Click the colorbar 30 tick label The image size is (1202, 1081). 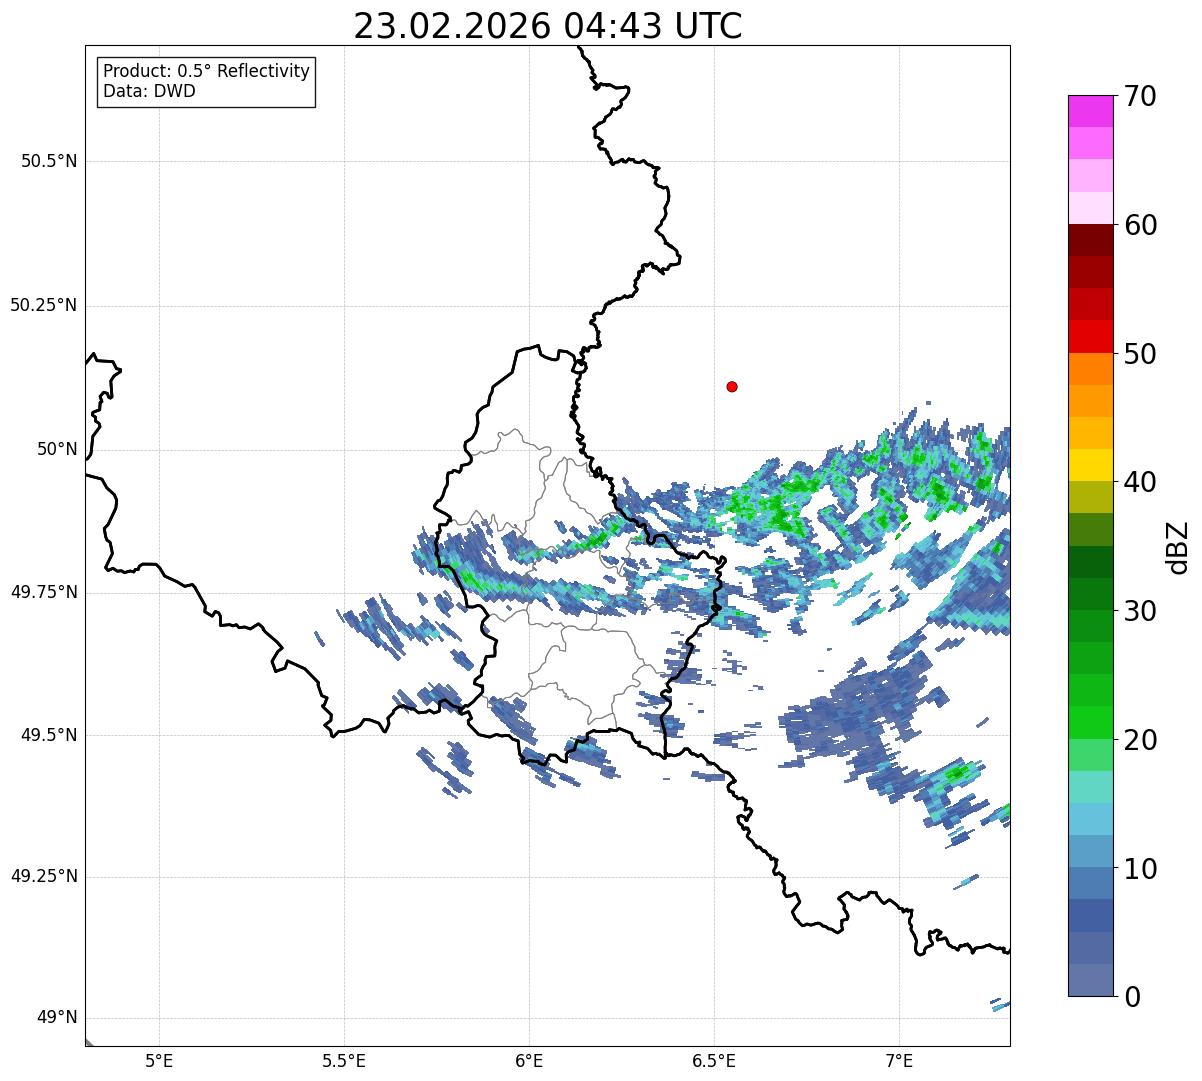1140,611
